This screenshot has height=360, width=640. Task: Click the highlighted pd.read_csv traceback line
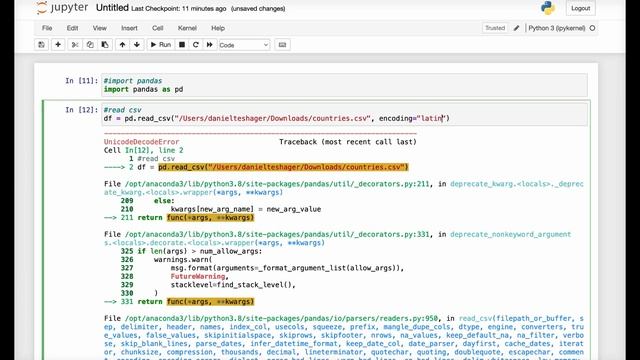tap(283, 167)
